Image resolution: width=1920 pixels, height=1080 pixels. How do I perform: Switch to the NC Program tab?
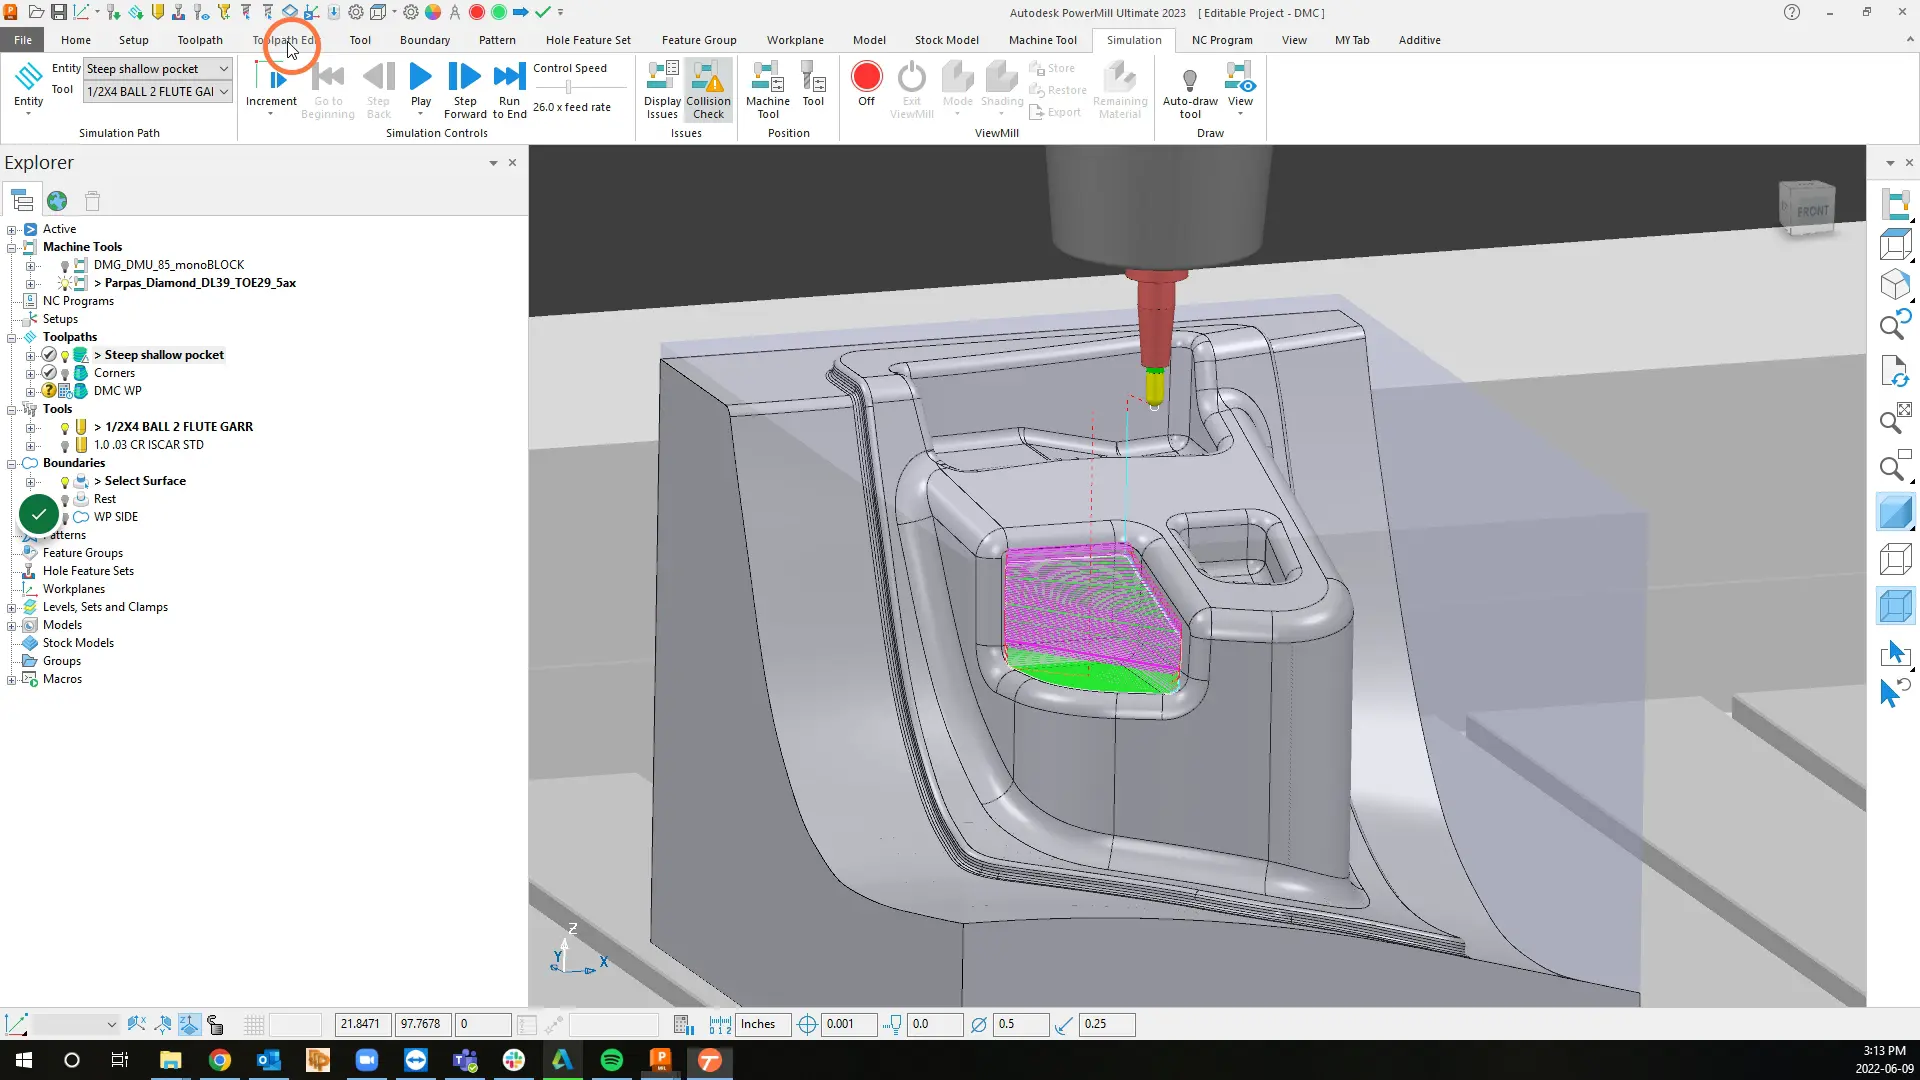(x=1222, y=40)
